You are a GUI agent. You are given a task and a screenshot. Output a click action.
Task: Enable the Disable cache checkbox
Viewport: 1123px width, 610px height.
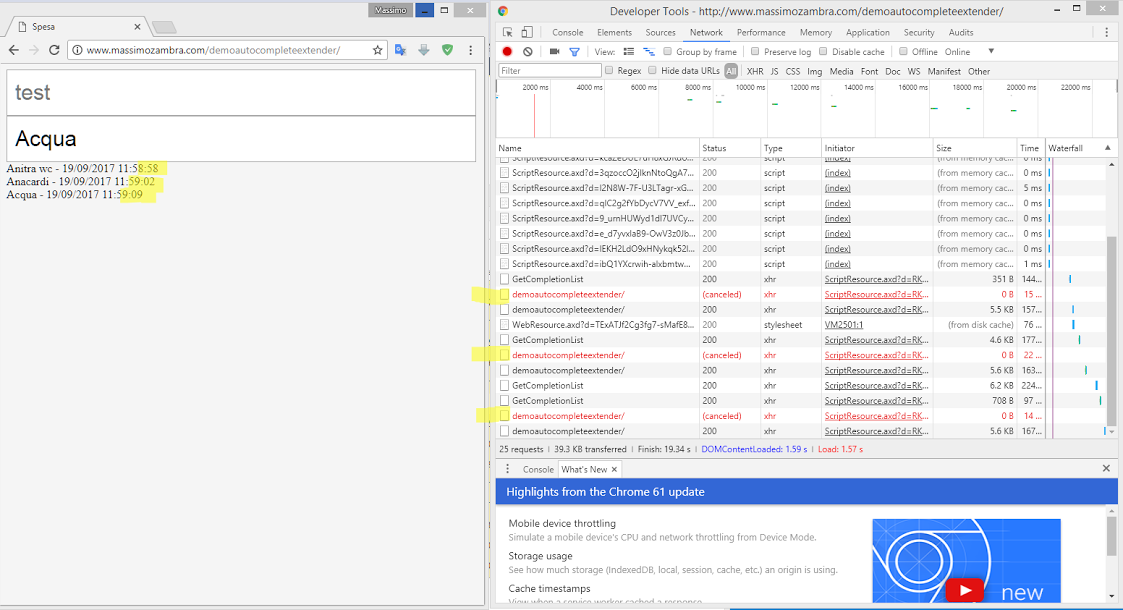pyautogui.click(x=823, y=51)
